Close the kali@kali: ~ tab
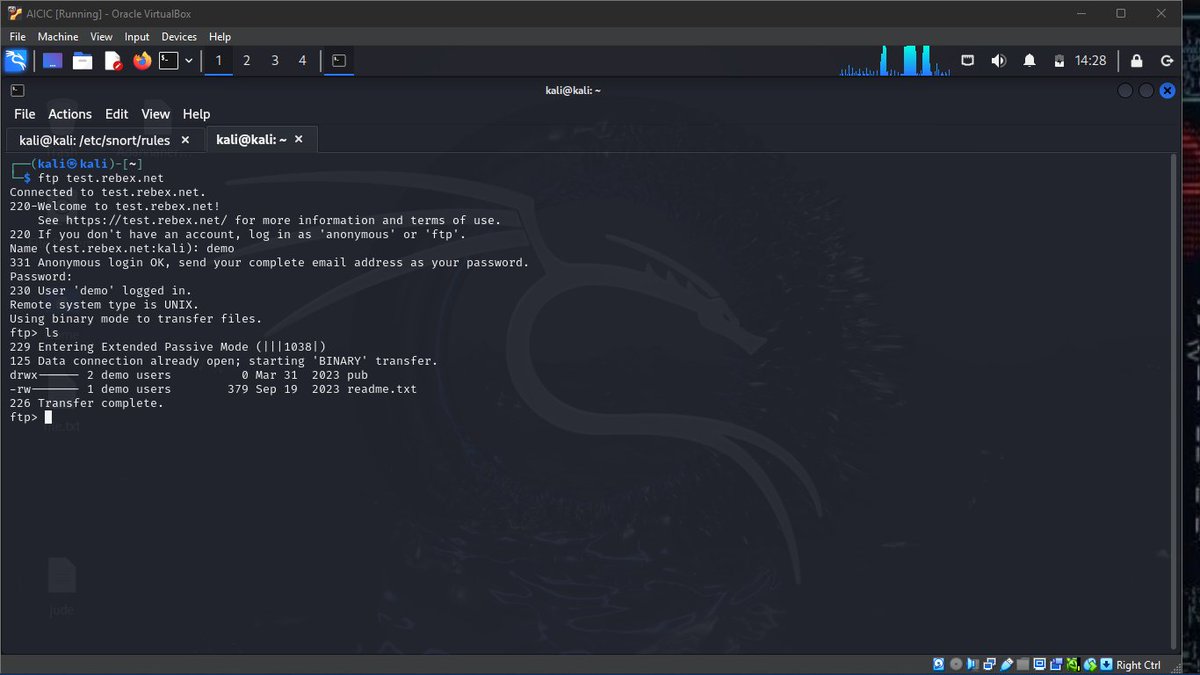The image size is (1200, 675). (x=299, y=140)
